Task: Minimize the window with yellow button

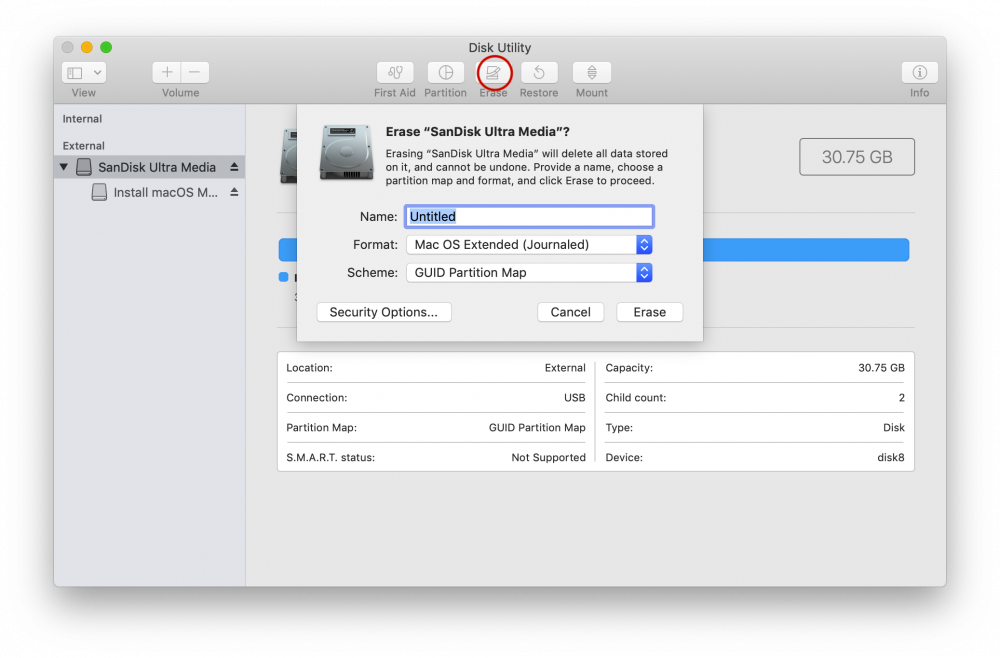Action: click(87, 47)
